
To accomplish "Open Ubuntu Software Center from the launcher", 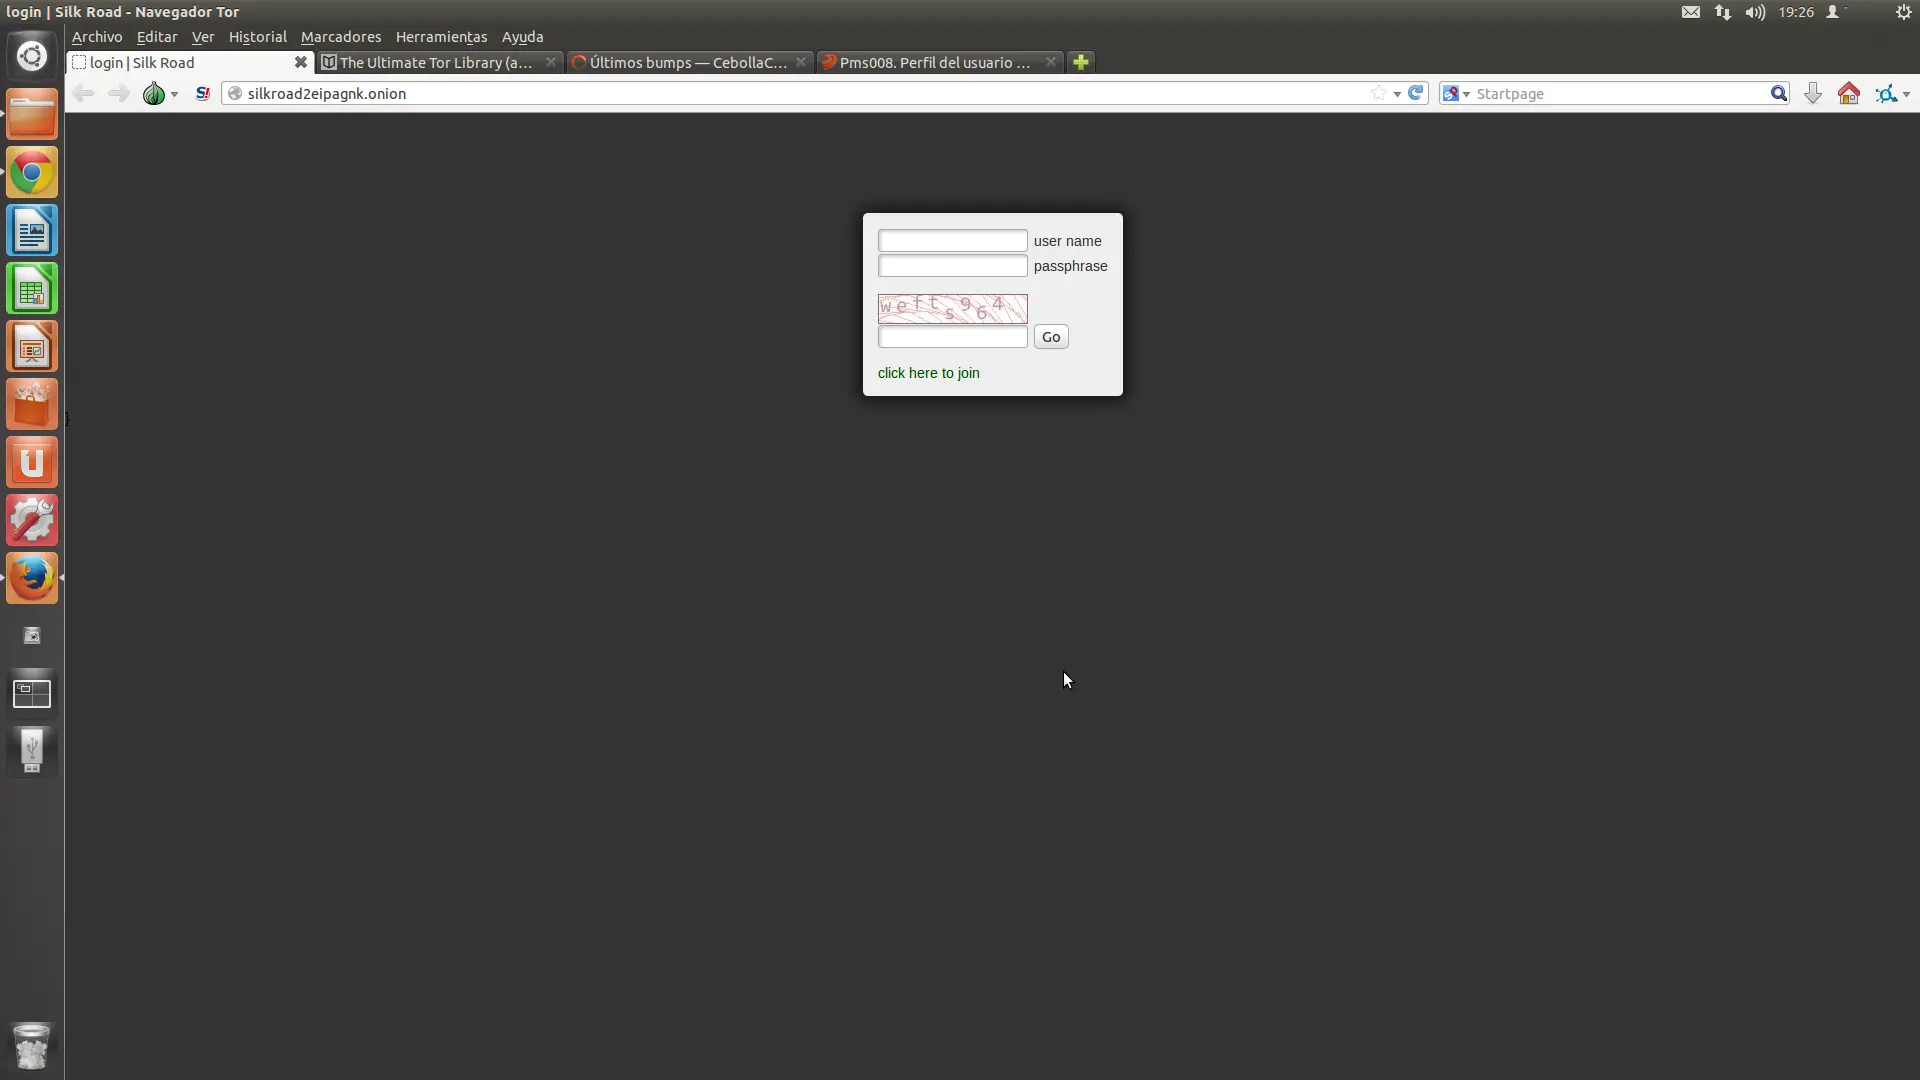I will (32, 404).
